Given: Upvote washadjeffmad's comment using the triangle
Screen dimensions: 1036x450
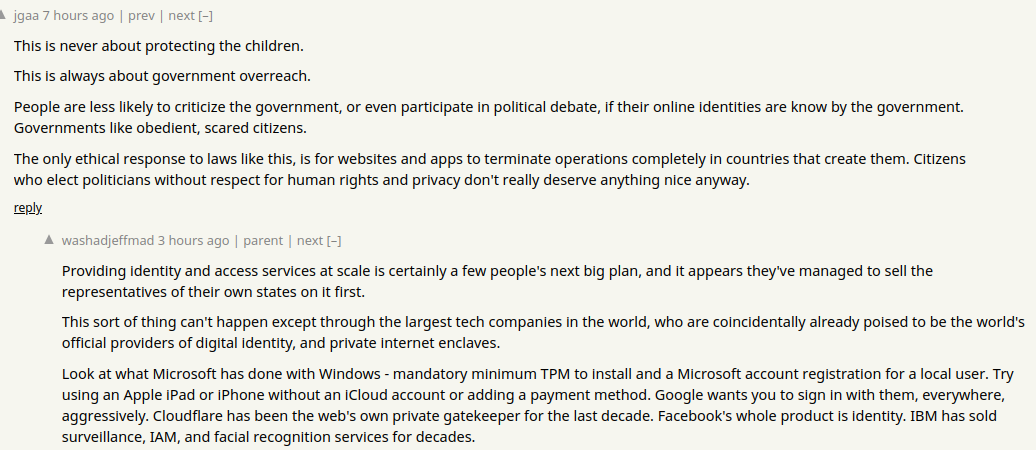Looking at the screenshot, I should pyautogui.click(x=49, y=240).
